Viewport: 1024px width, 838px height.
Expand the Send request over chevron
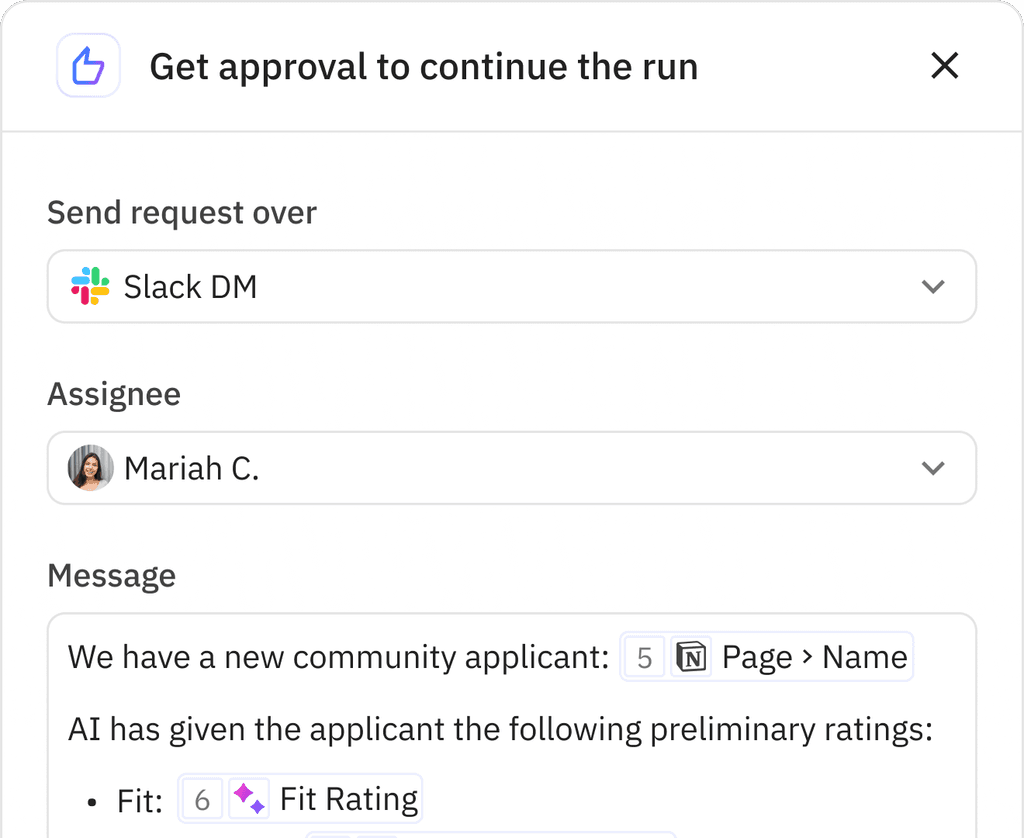932,287
